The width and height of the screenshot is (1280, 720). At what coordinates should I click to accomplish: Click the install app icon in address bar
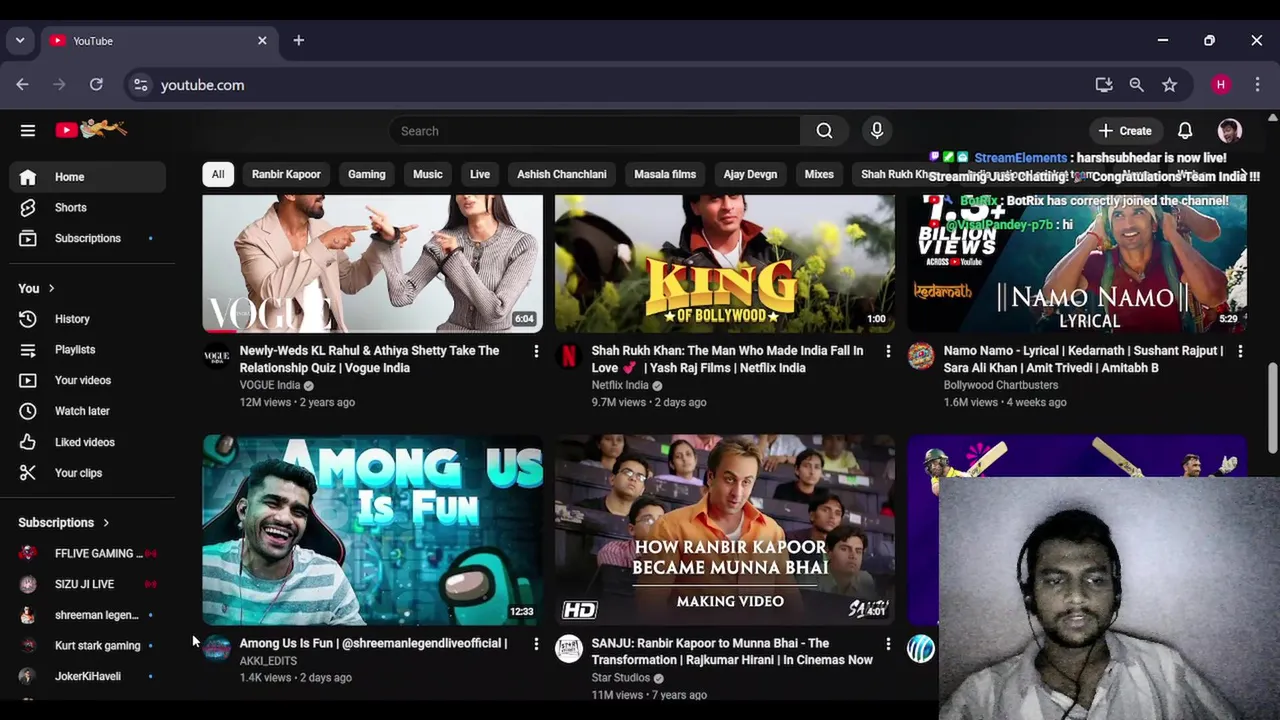tap(1104, 85)
